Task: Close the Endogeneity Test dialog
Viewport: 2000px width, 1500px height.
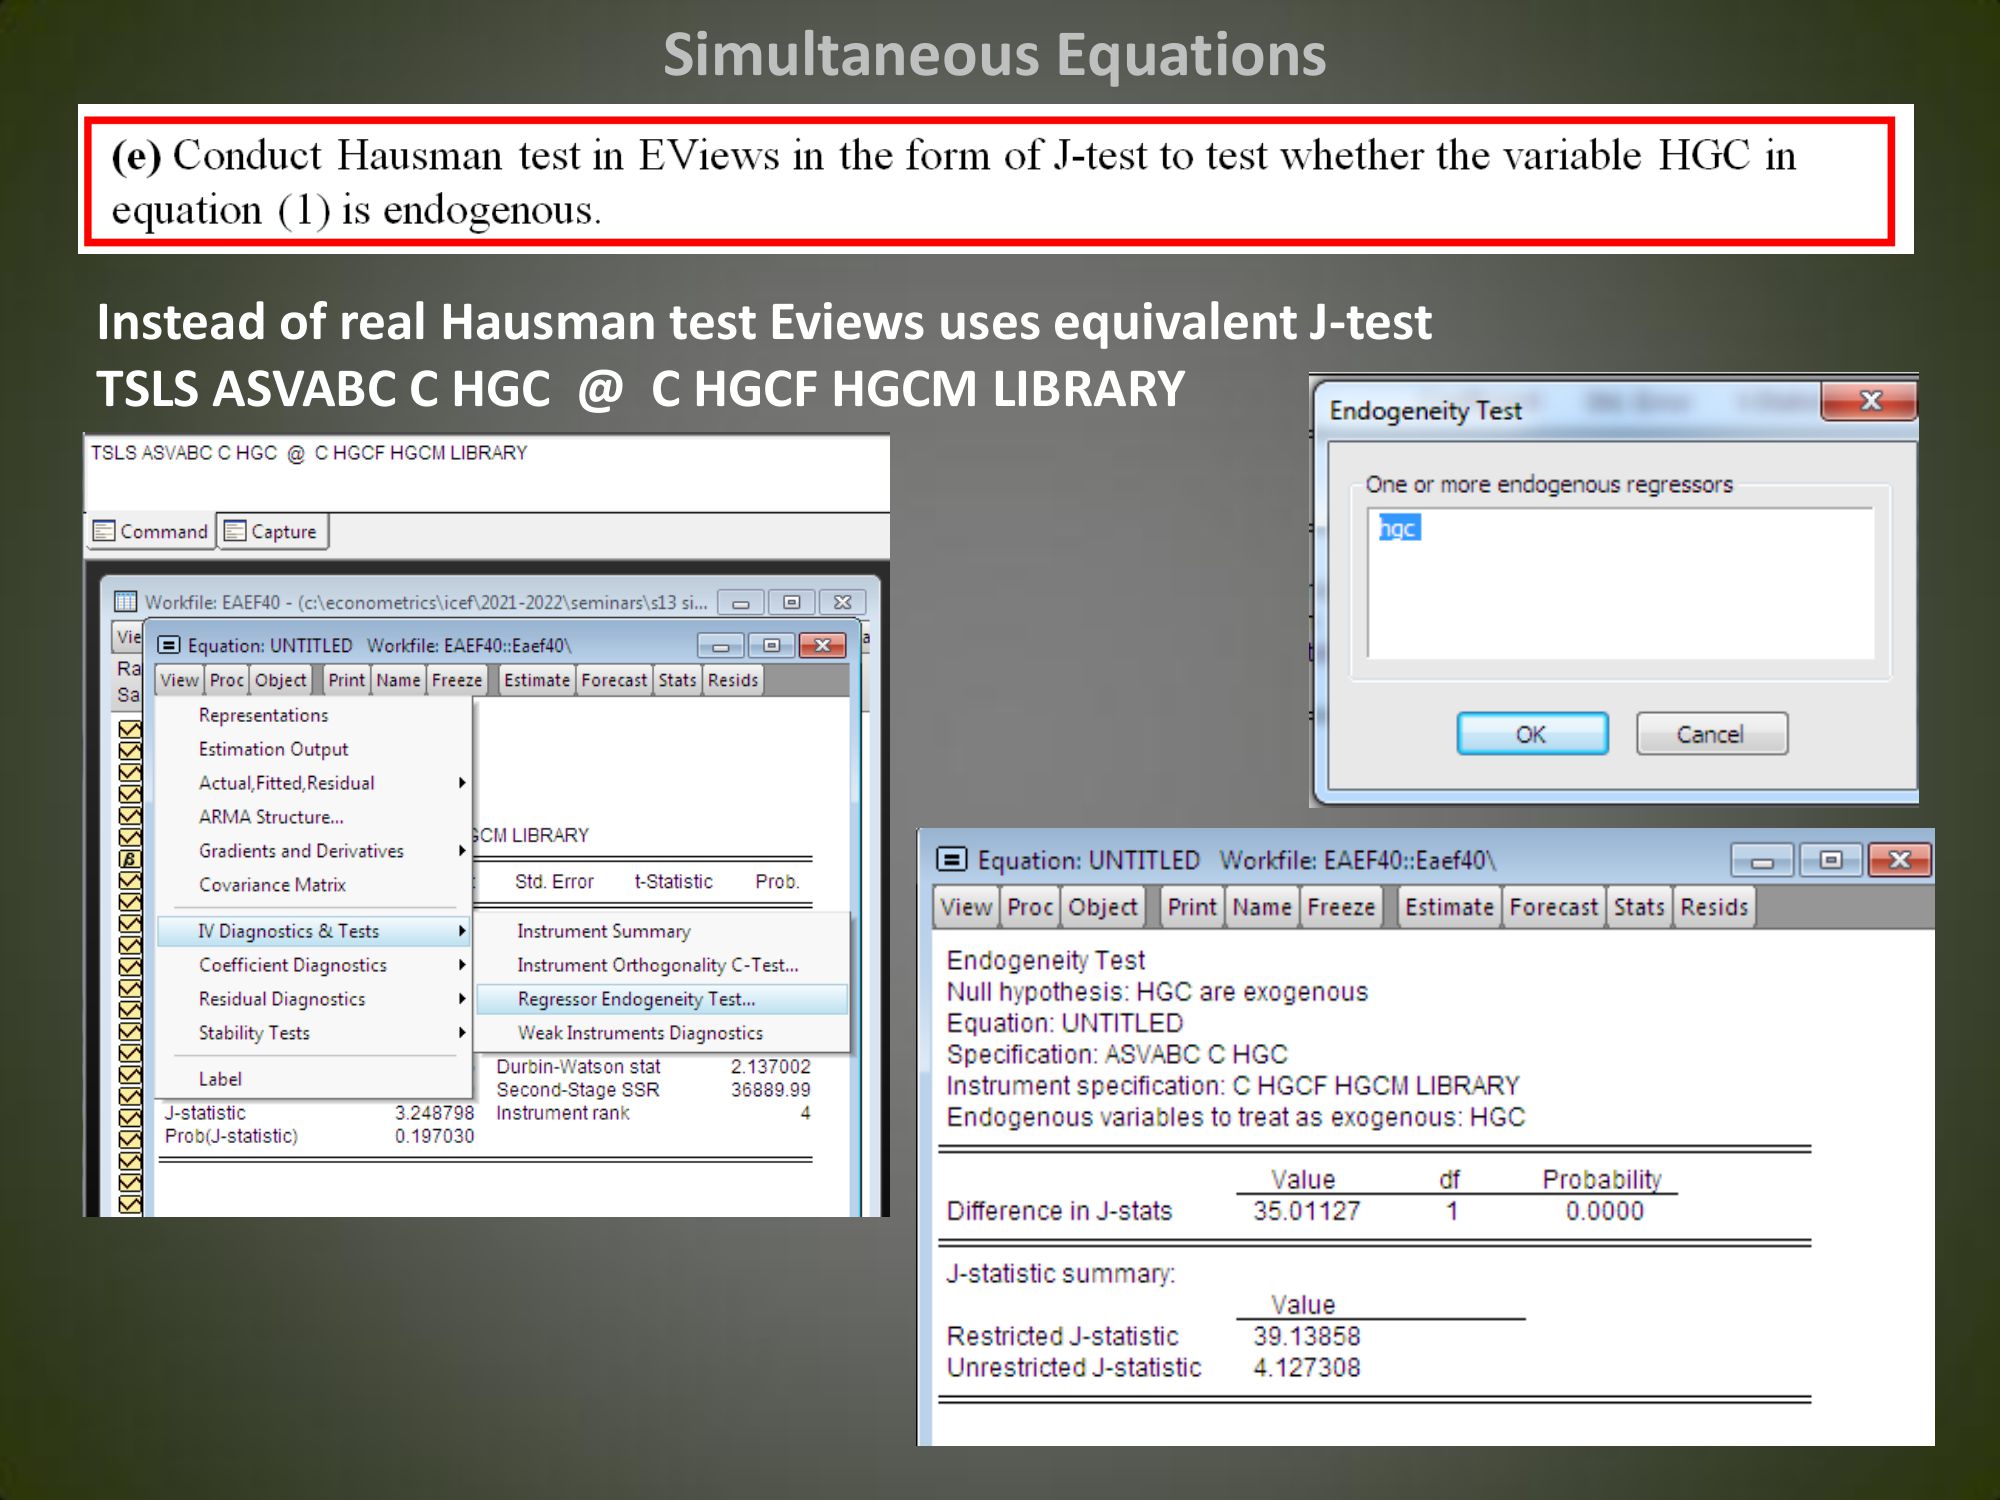Action: pyautogui.click(x=1869, y=402)
